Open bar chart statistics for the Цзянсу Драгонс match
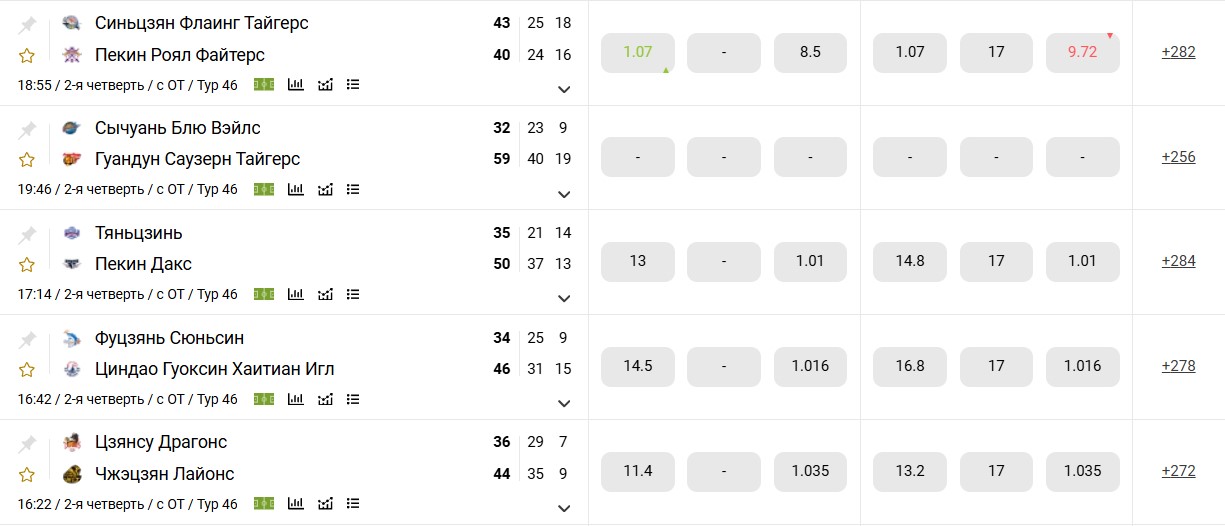Image resolution: width=1225 pixels, height=526 pixels. 295,503
